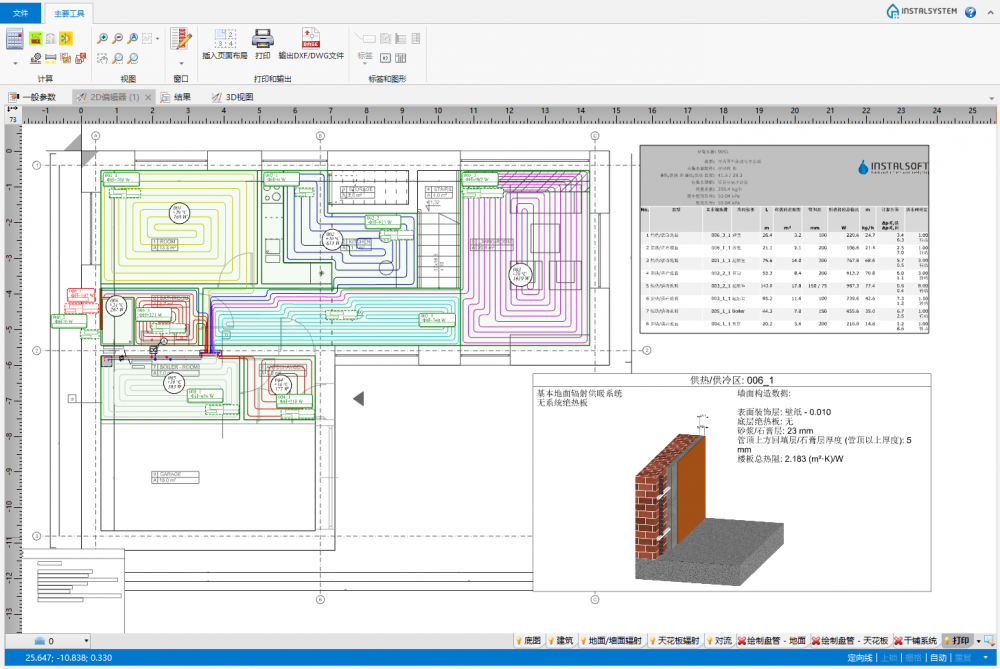Click the left-pointing arrow beside detail panel
Screen dimensions: 1000x669
coord(359,399)
